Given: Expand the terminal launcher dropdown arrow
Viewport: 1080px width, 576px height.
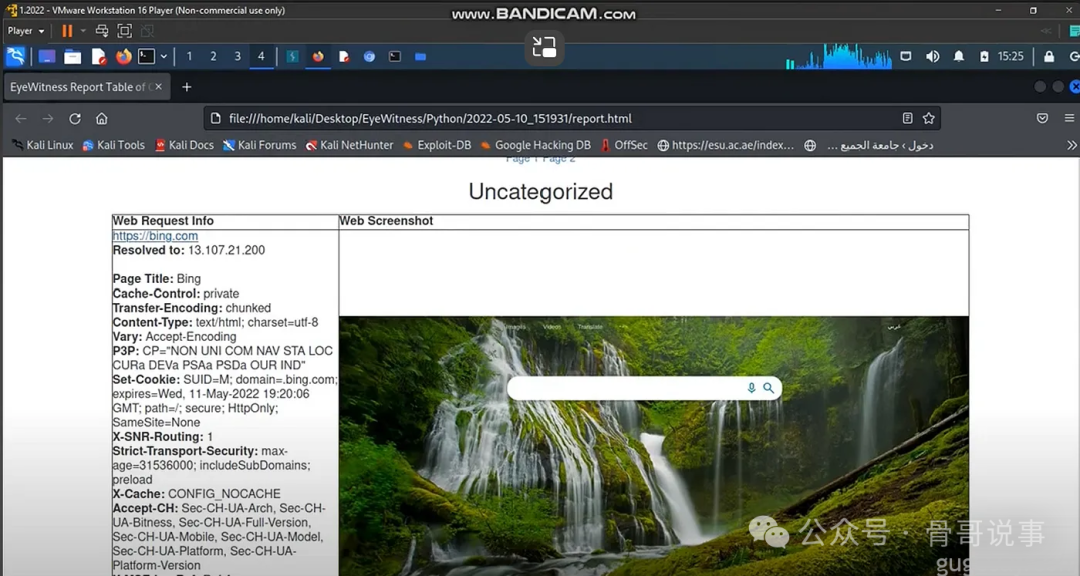Looking at the screenshot, I should [x=164, y=56].
